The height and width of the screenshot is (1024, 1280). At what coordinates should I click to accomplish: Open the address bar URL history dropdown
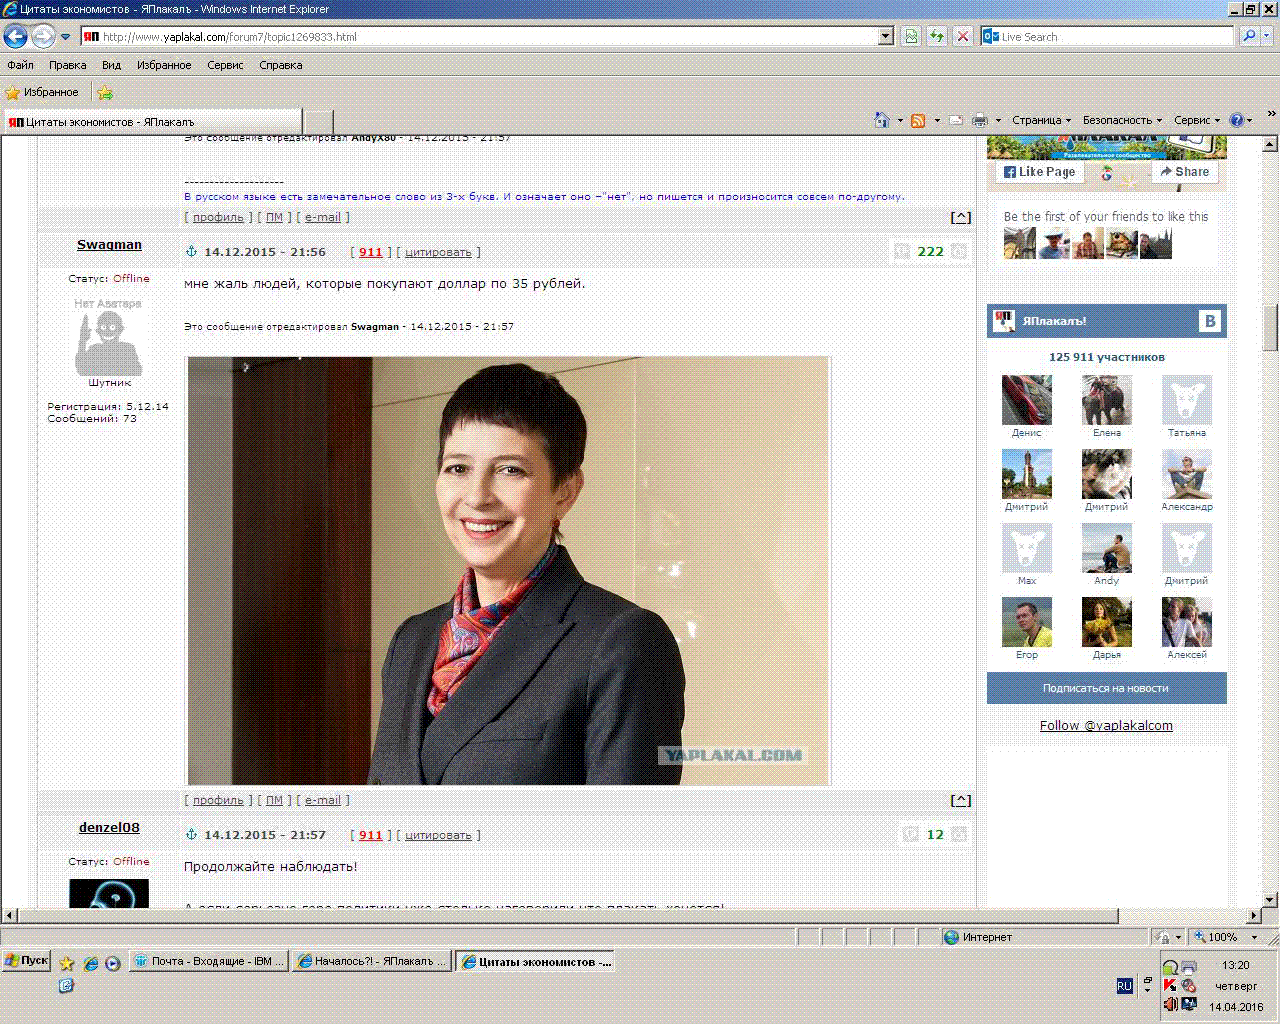tap(885, 37)
